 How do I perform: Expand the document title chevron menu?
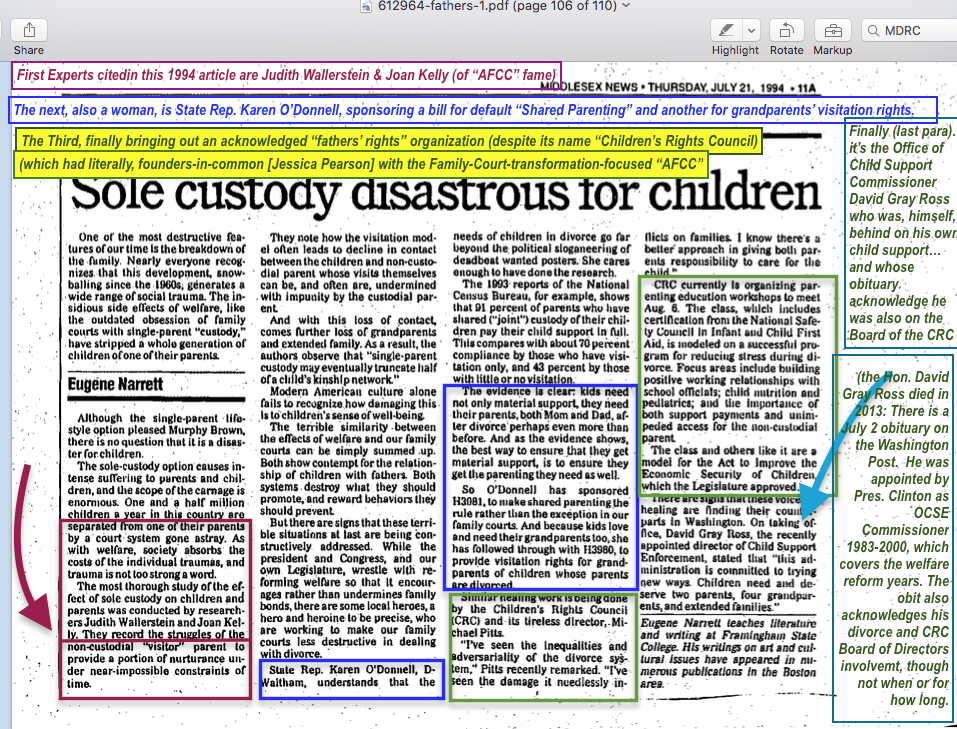[626, 6]
